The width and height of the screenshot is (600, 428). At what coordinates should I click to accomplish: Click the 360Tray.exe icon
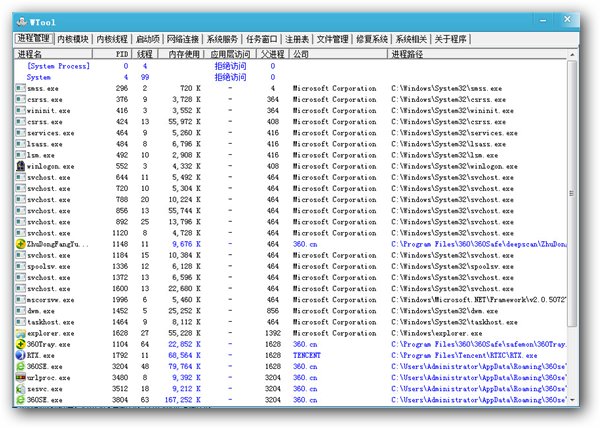pos(20,344)
